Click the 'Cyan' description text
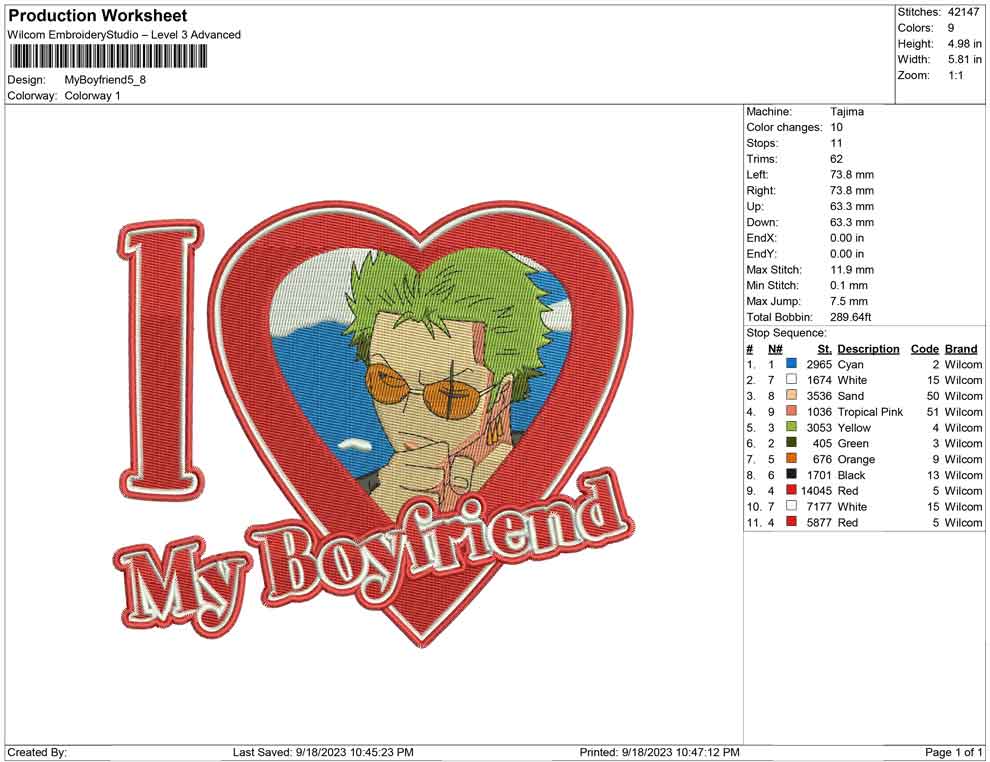This screenshot has height=762, width=990. click(x=850, y=364)
